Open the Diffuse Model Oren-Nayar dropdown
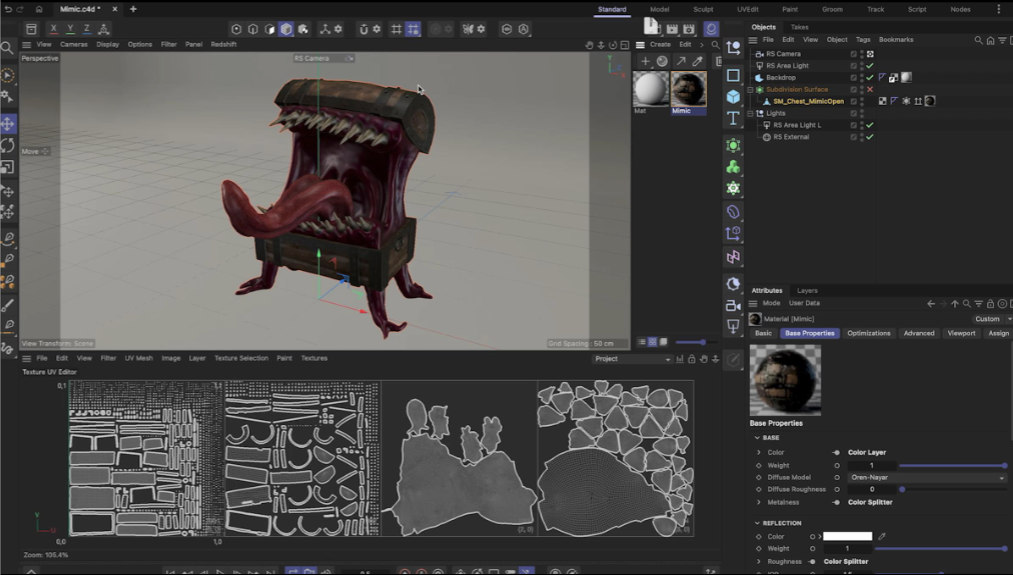1013x575 pixels. [x=926, y=478]
